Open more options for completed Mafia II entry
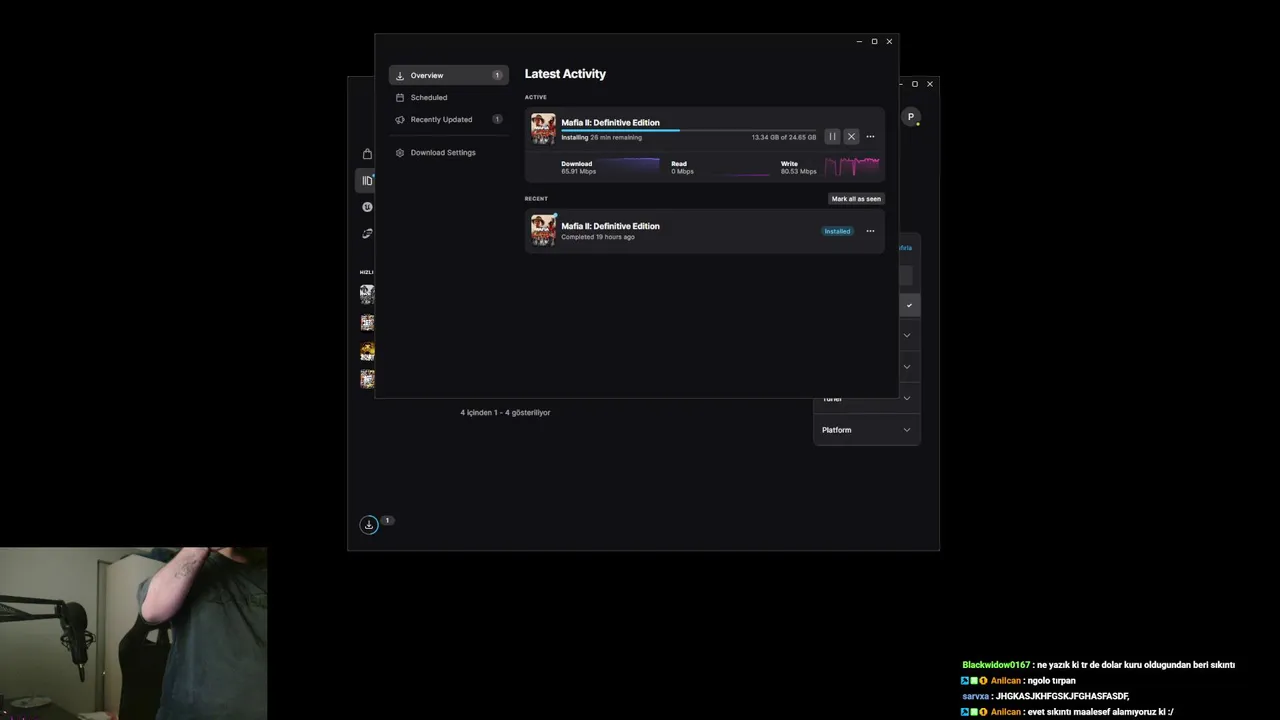 click(870, 231)
